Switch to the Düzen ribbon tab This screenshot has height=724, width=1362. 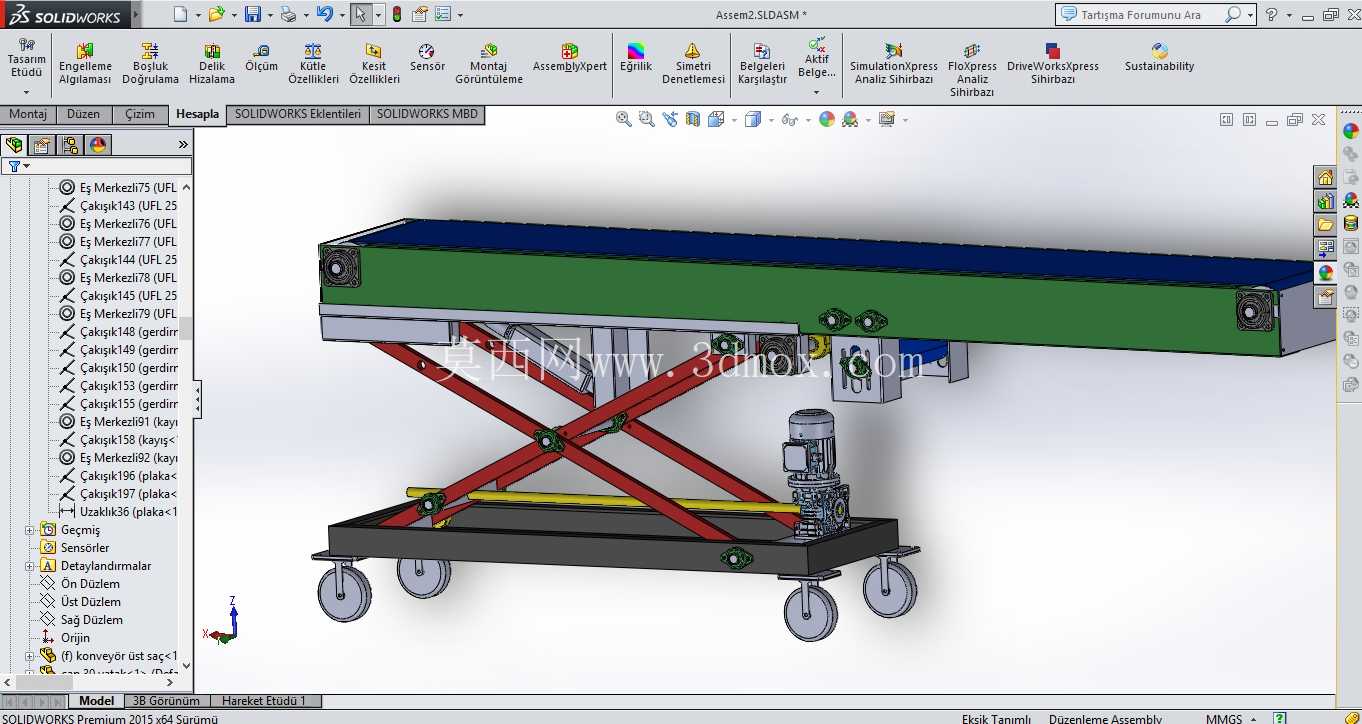[x=84, y=114]
